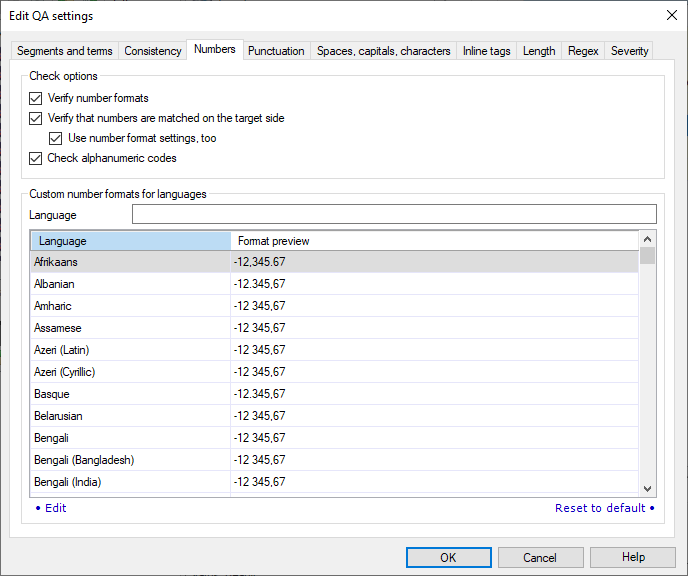Sort by the Language column header
688x576 pixels.
pos(131,241)
